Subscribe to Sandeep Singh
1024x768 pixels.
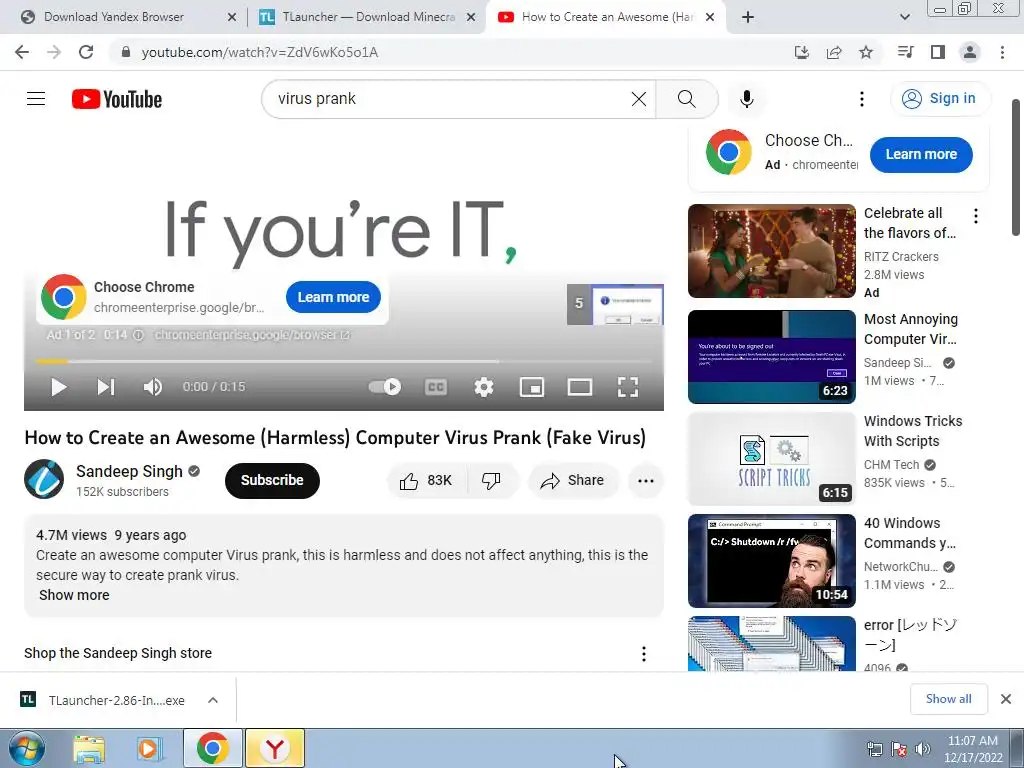272,481
